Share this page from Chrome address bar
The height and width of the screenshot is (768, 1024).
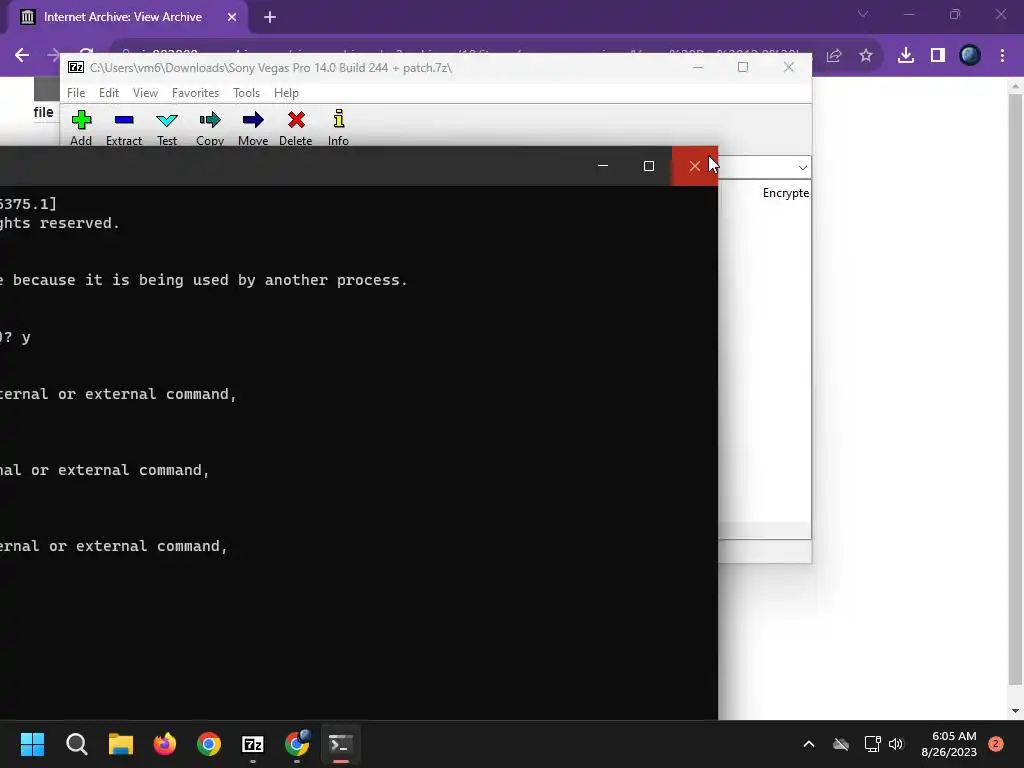(x=834, y=56)
